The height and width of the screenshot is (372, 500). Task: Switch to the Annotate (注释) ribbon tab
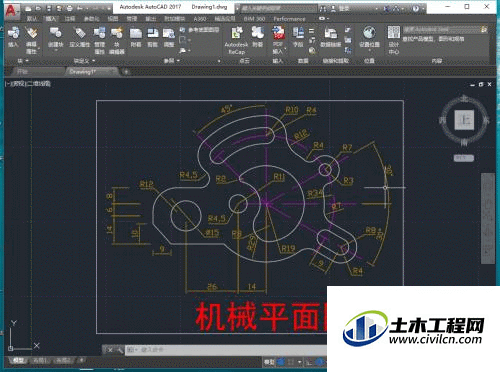tap(70, 19)
